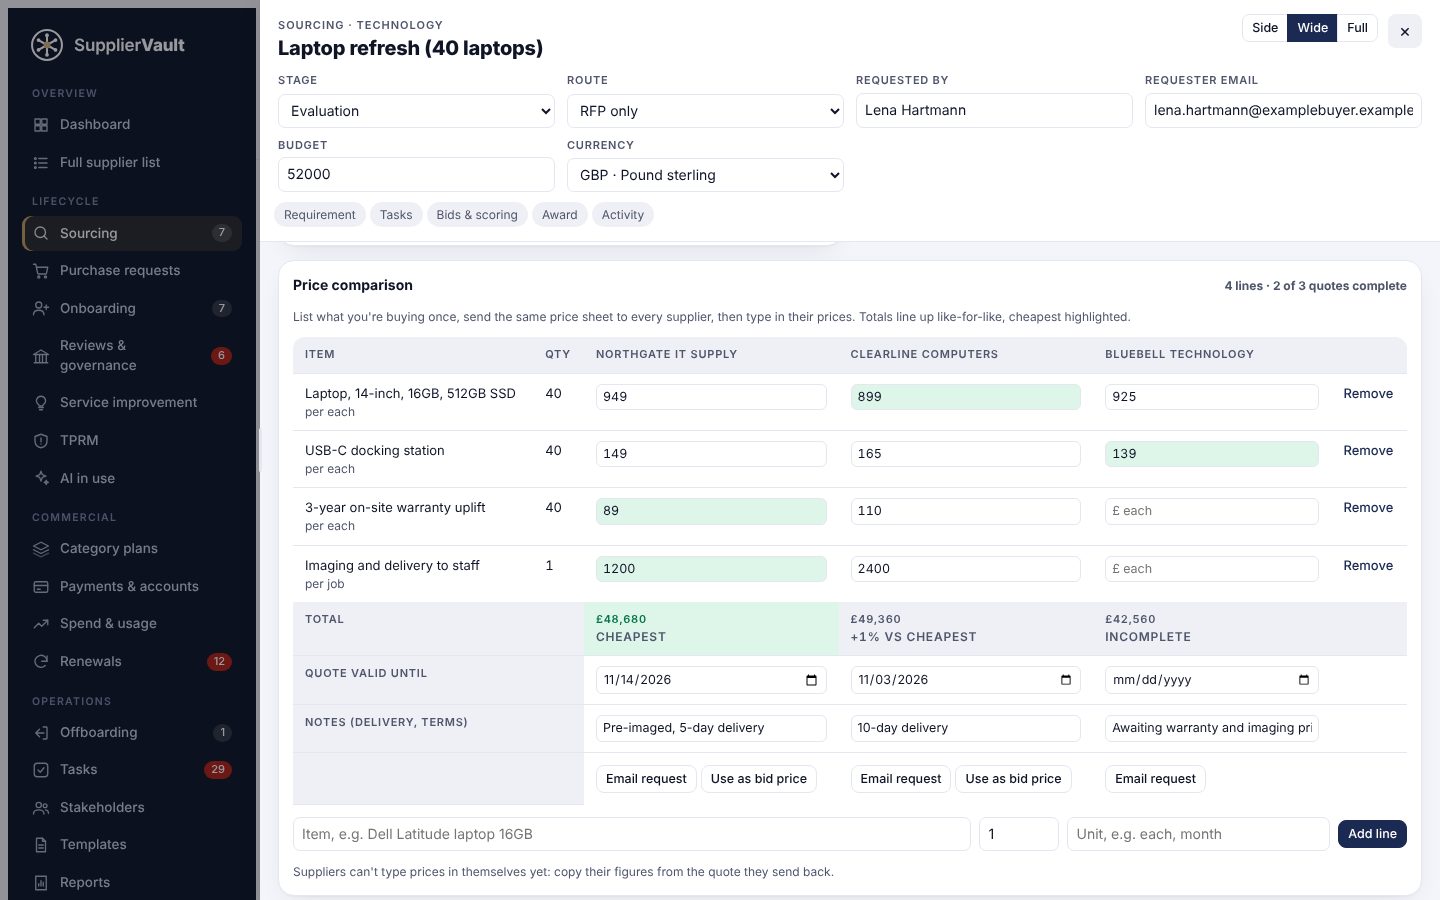This screenshot has width=1440, height=900.
Task: Open the Currency dropdown showing GBP
Action: tap(705, 175)
